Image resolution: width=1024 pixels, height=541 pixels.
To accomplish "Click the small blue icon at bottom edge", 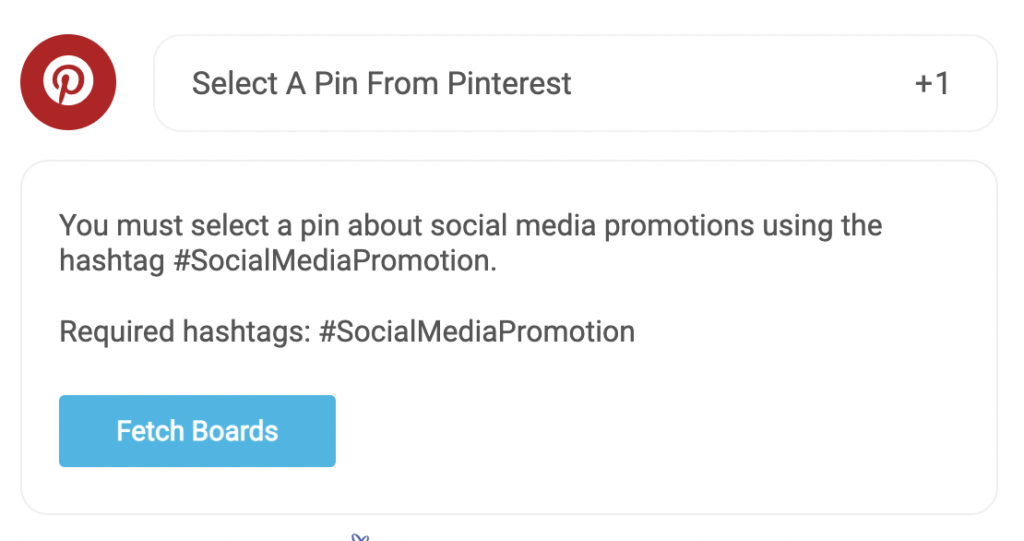I will (x=360, y=537).
